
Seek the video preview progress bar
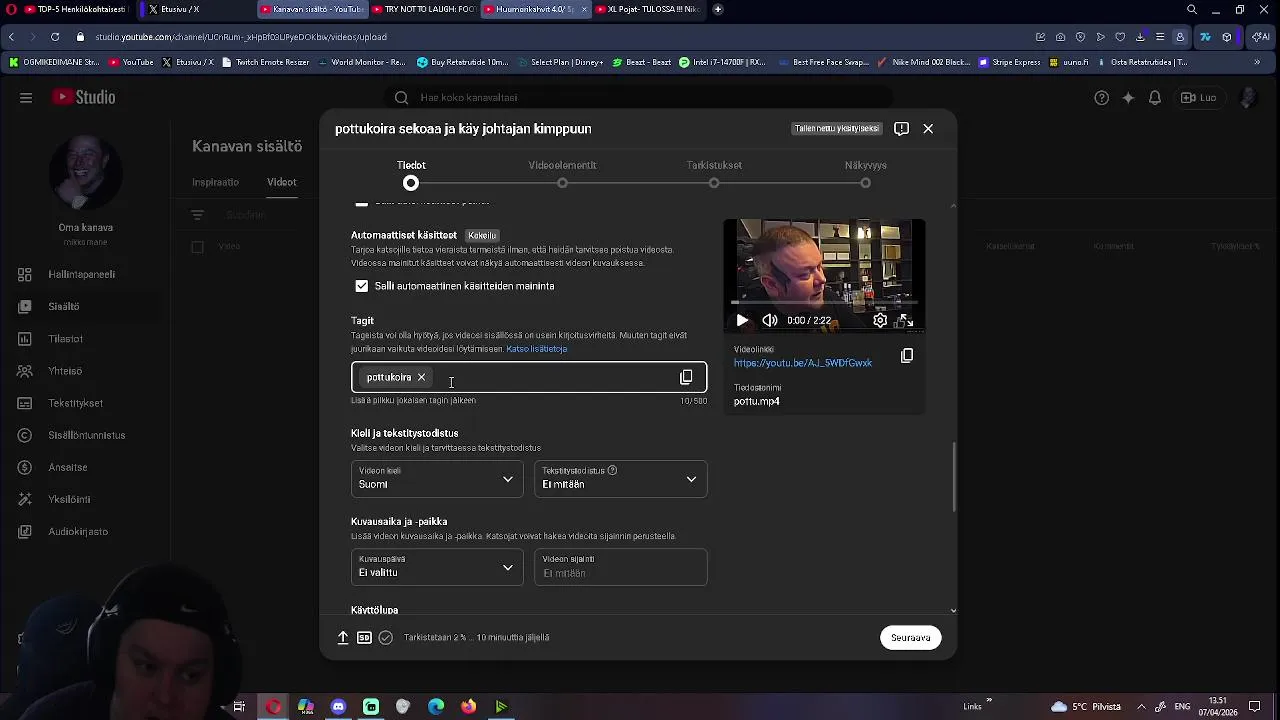pos(824,302)
